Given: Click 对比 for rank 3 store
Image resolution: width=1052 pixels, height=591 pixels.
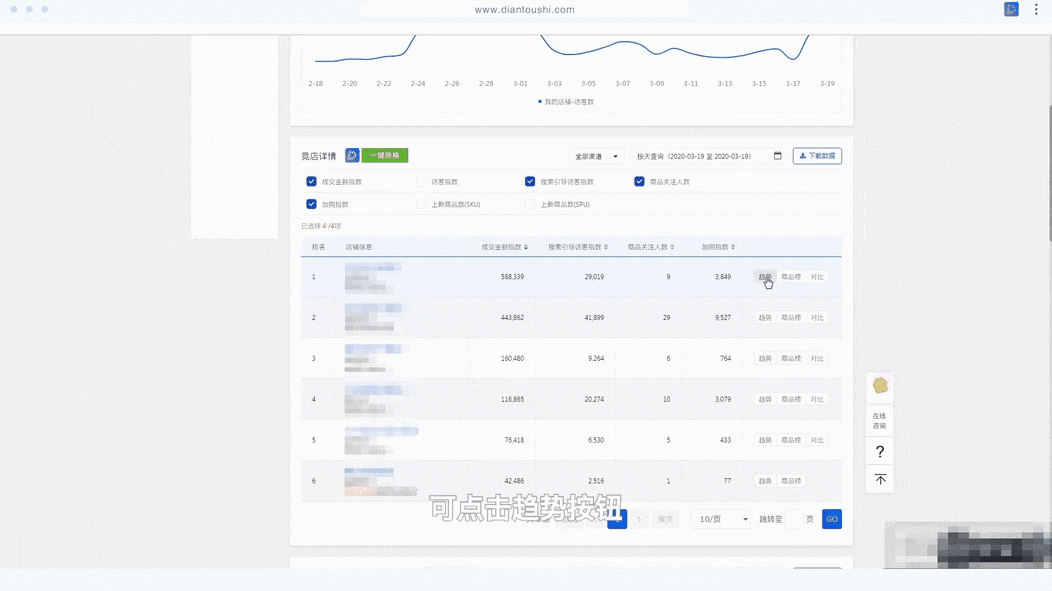Looking at the screenshot, I should [x=817, y=359].
